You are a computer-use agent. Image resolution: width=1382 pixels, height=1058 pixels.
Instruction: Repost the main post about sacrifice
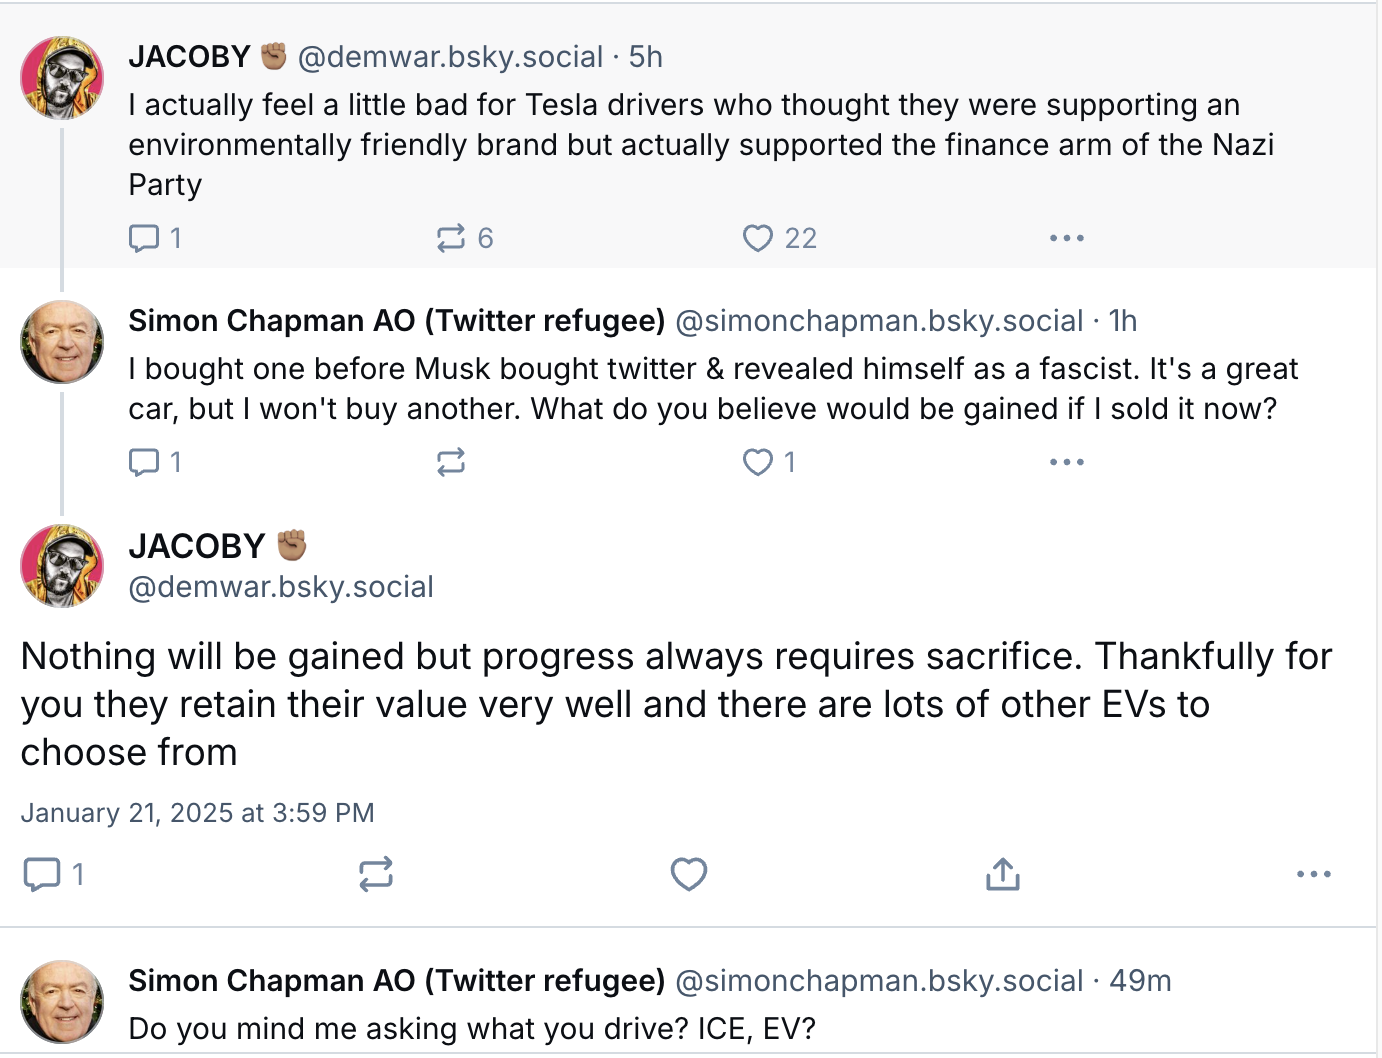tap(376, 874)
